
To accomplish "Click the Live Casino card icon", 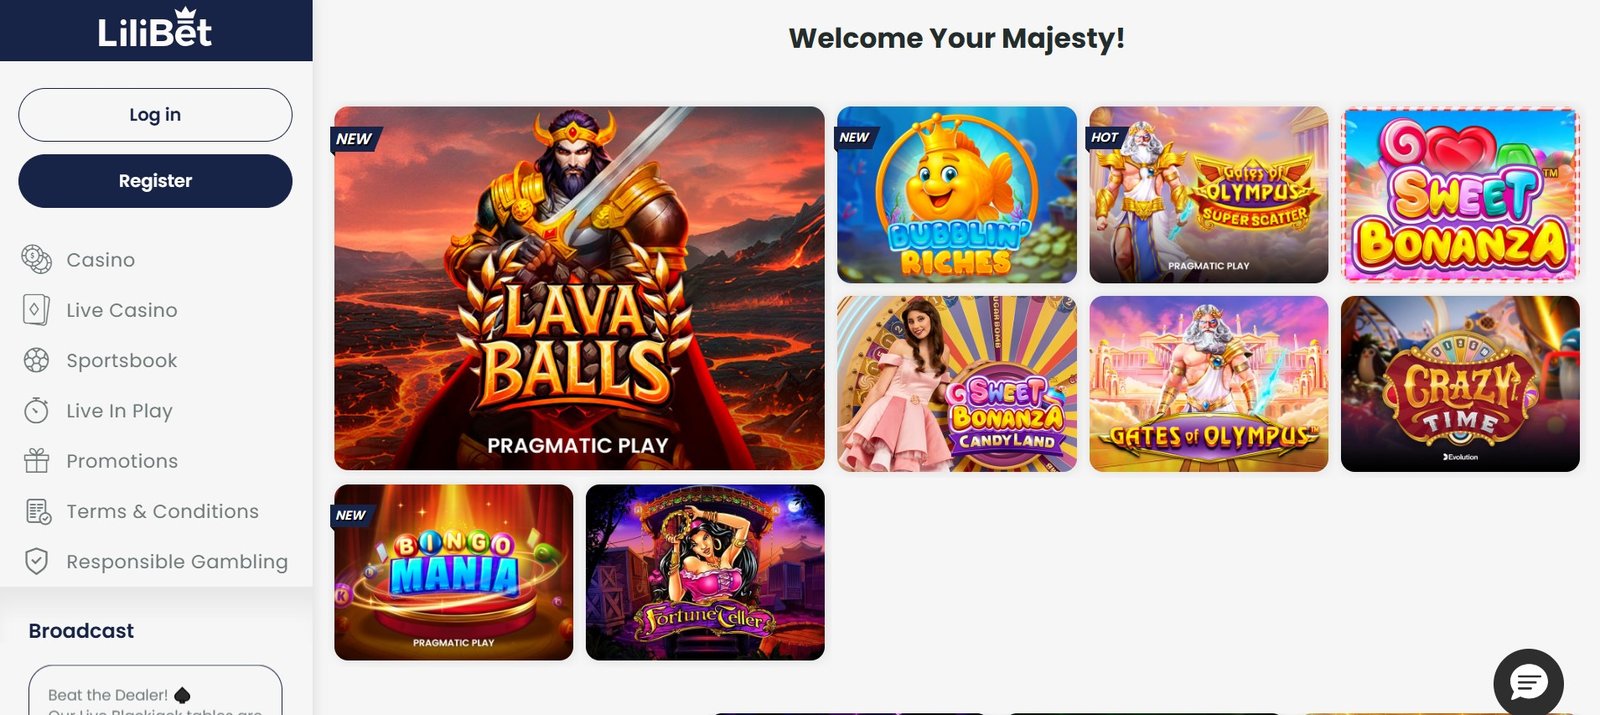I will coord(36,310).
